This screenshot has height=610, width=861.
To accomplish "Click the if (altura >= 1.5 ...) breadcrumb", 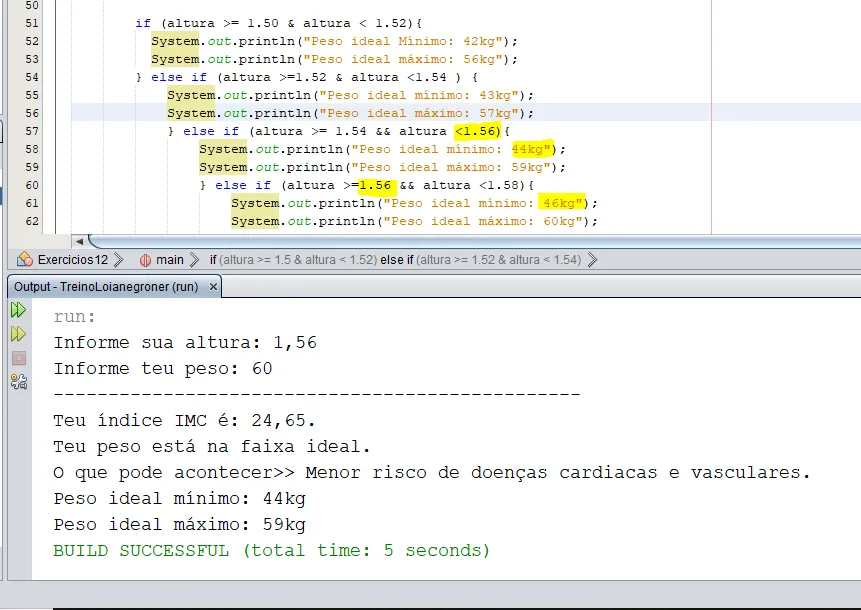I will pos(395,260).
